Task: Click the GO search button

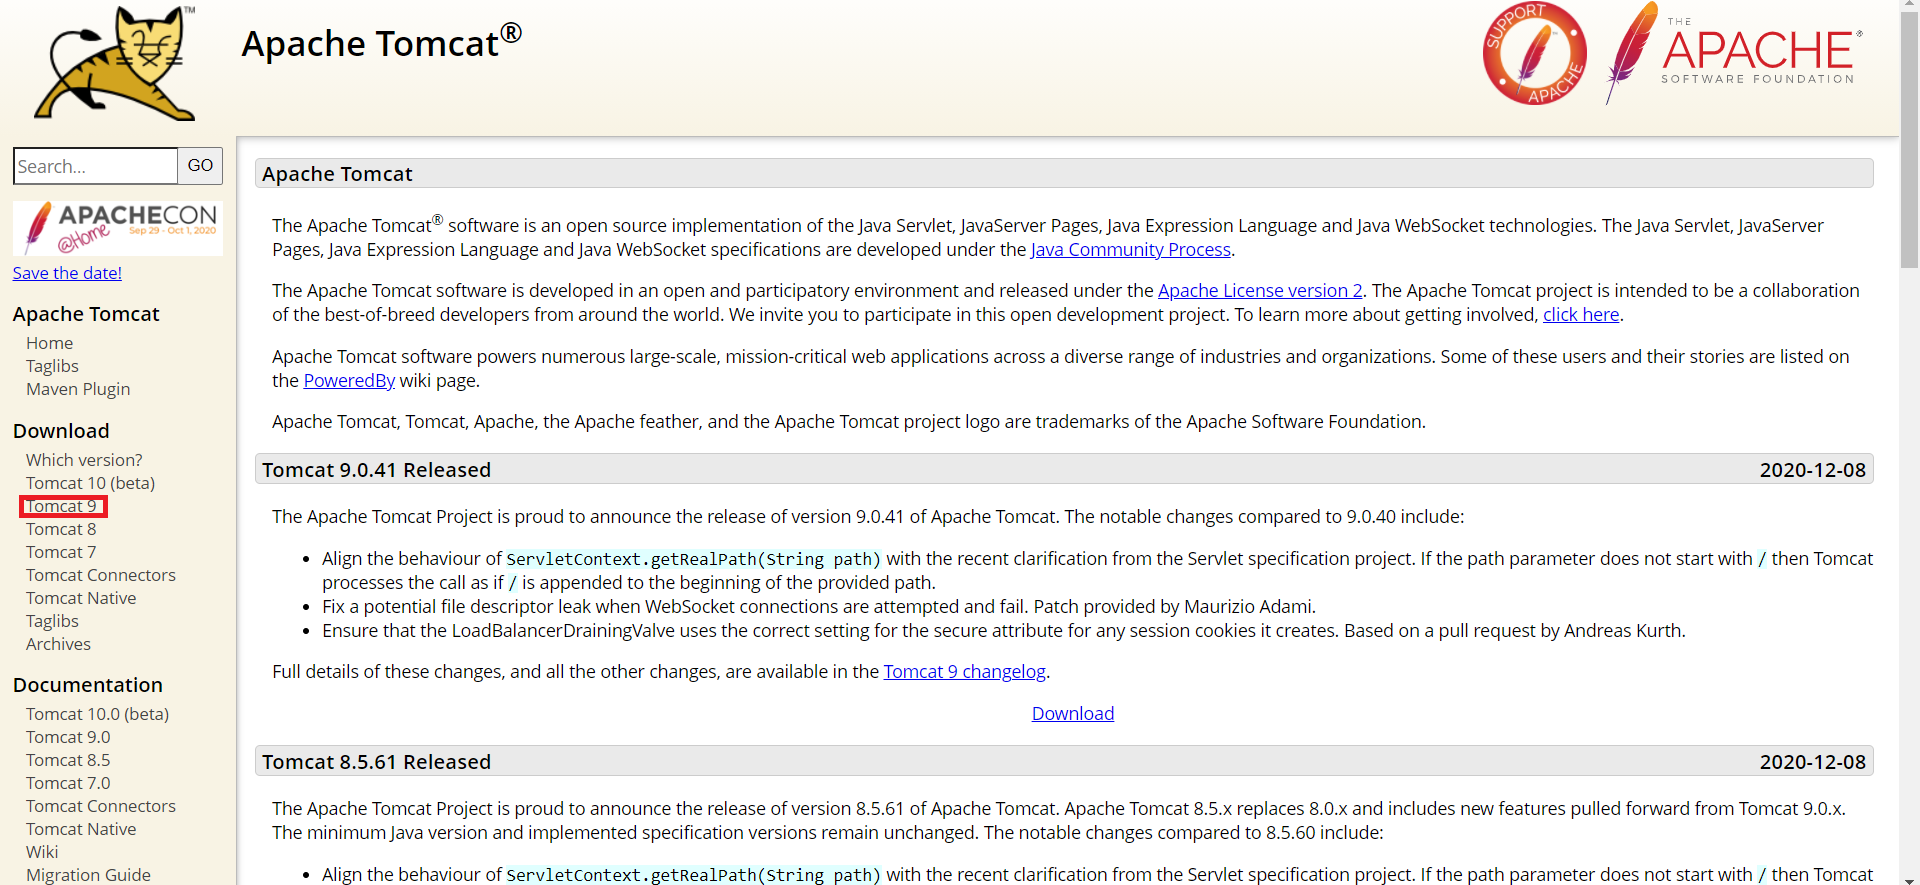Action: 200,166
